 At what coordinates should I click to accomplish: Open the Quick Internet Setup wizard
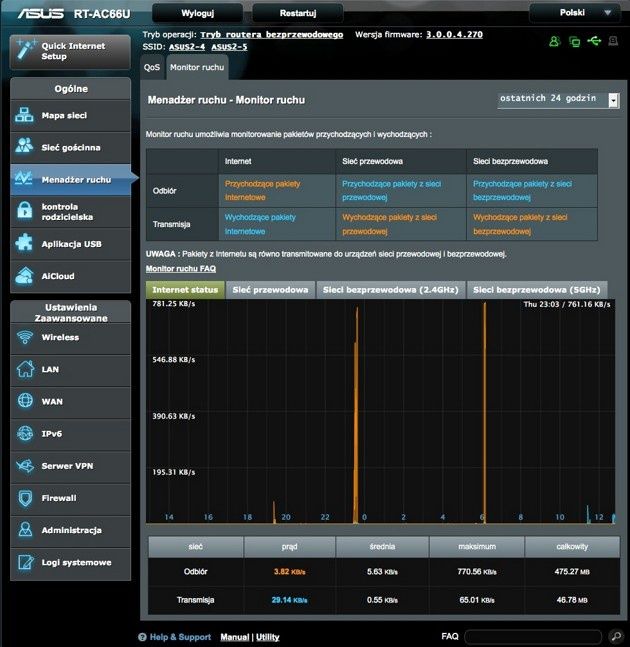71,52
